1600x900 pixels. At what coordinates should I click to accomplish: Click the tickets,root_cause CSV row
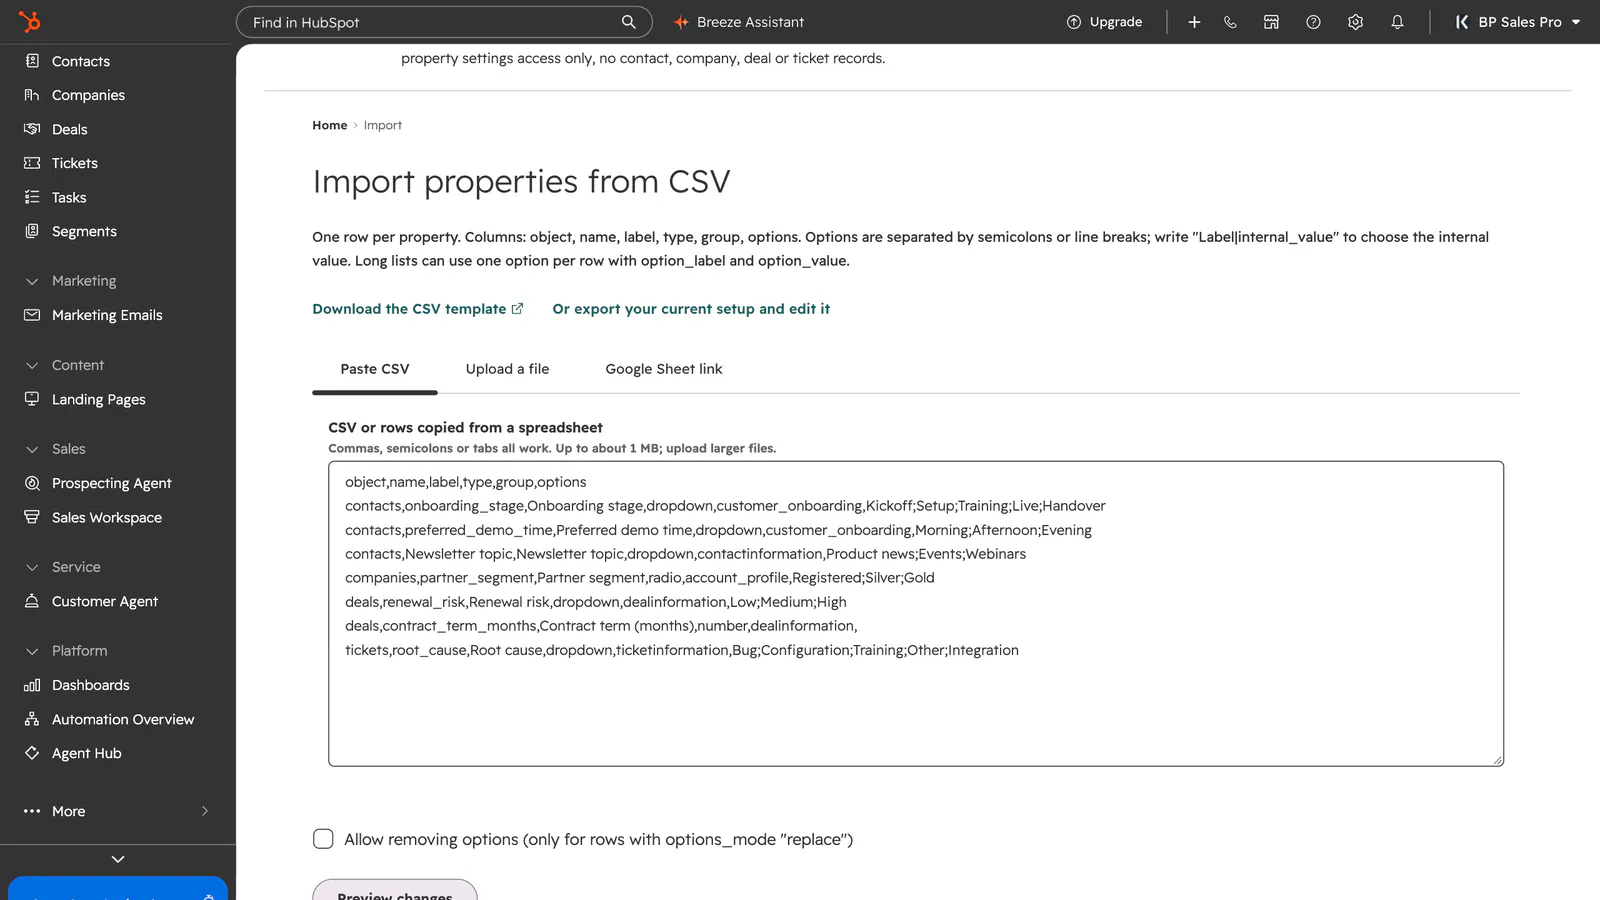tap(682, 650)
